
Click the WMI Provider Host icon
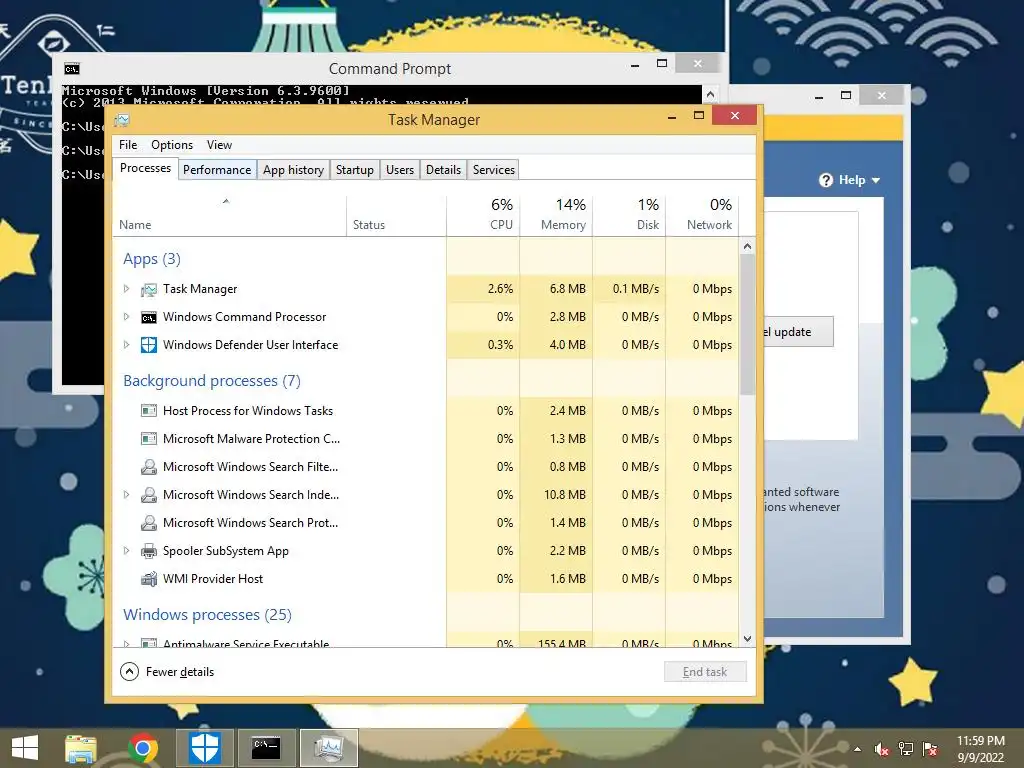pyautogui.click(x=149, y=579)
